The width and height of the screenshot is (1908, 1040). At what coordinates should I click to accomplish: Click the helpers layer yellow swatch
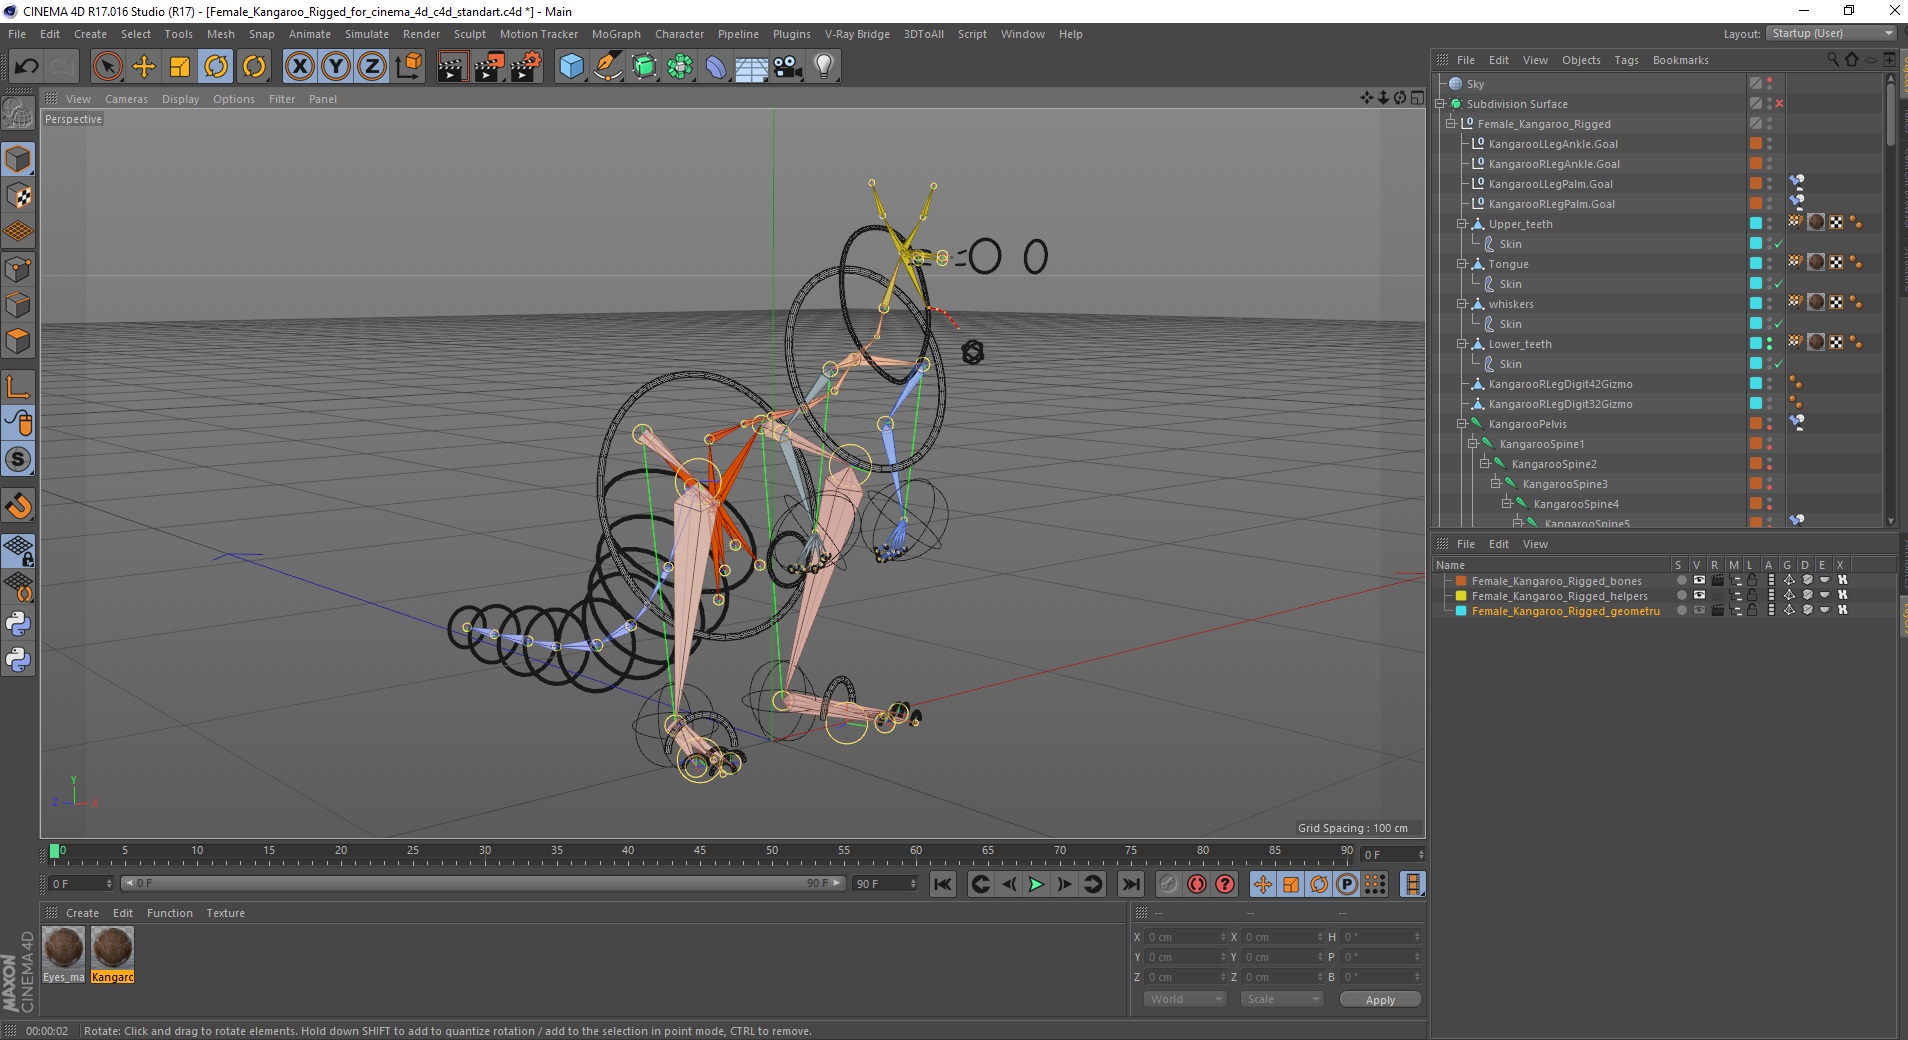tap(1461, 596)
